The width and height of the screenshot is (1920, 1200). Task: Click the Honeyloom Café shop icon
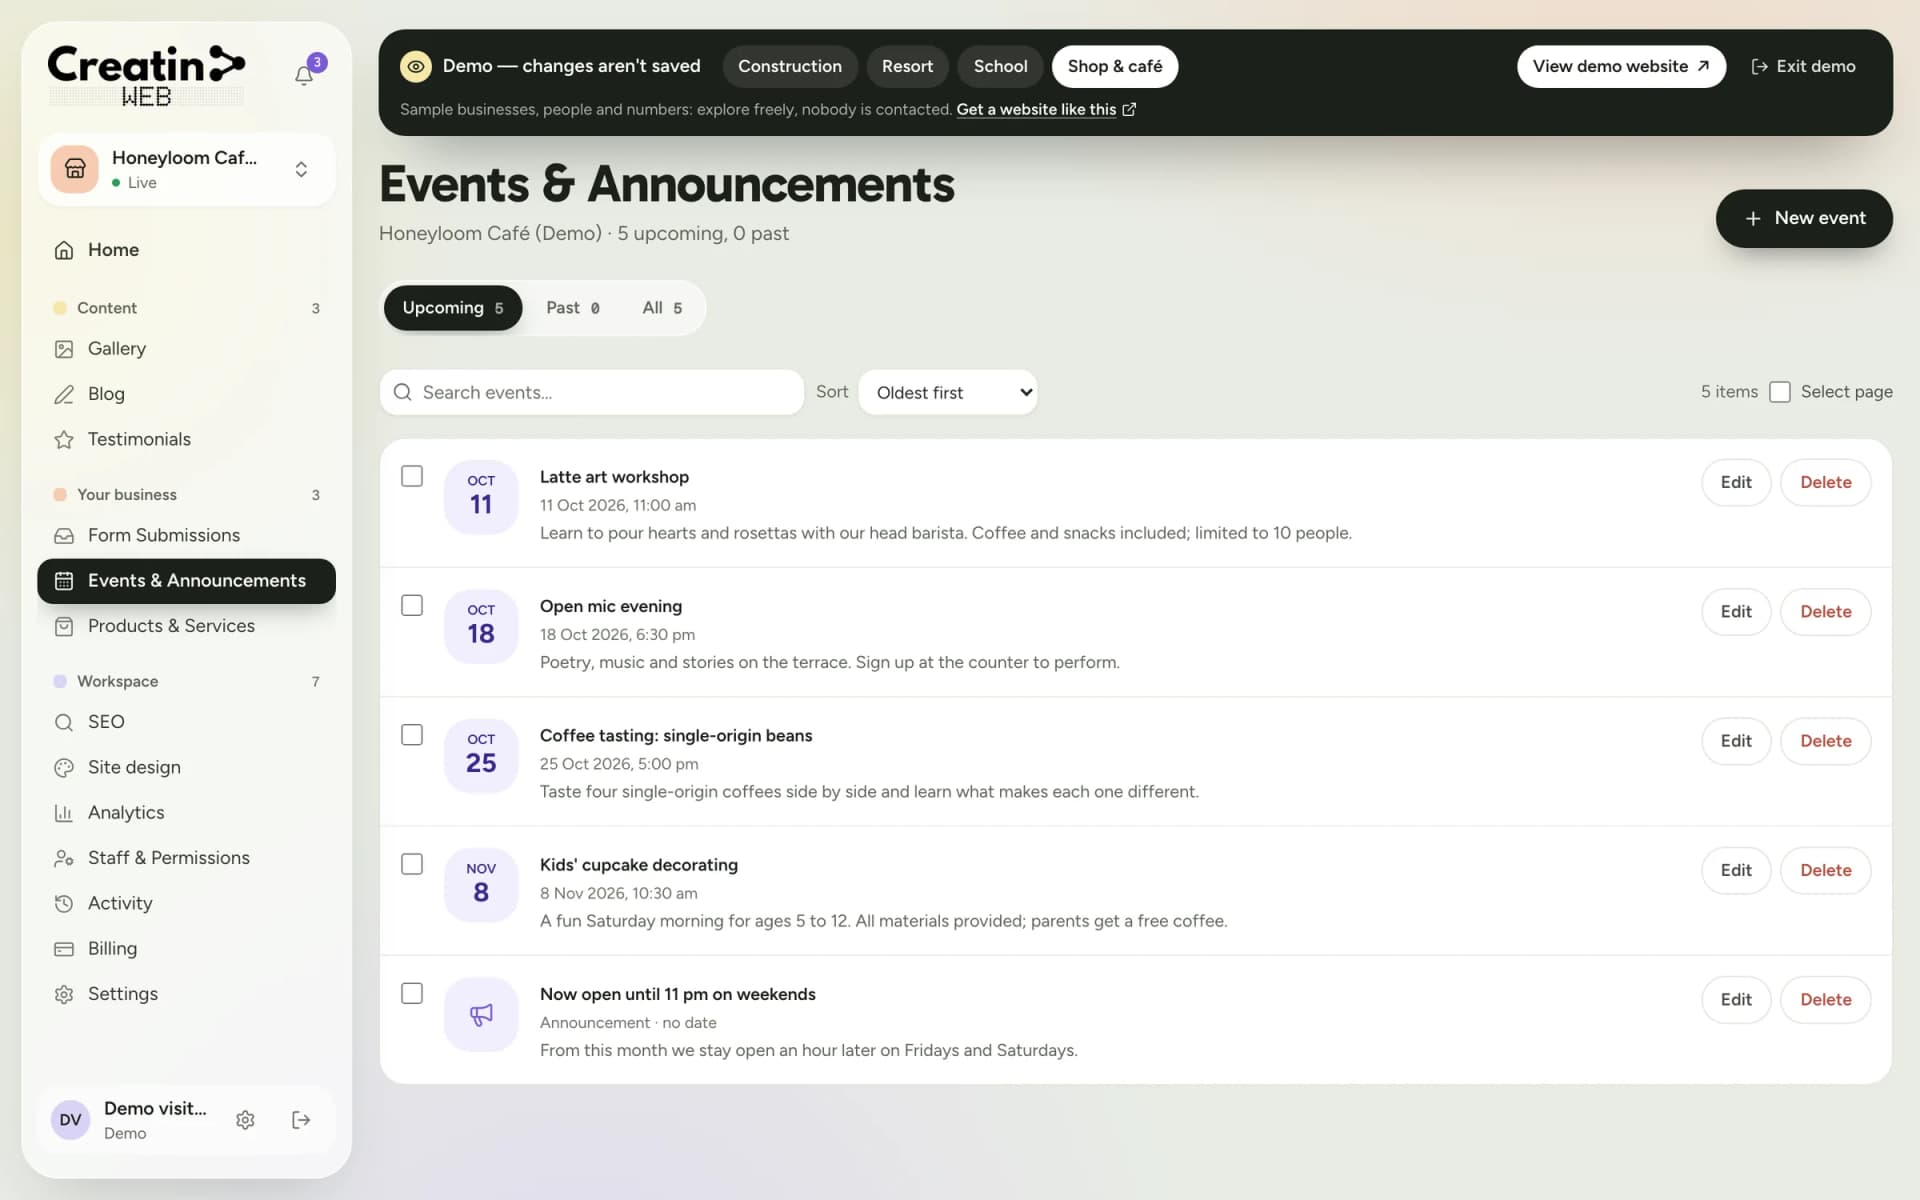pos(75,169)
